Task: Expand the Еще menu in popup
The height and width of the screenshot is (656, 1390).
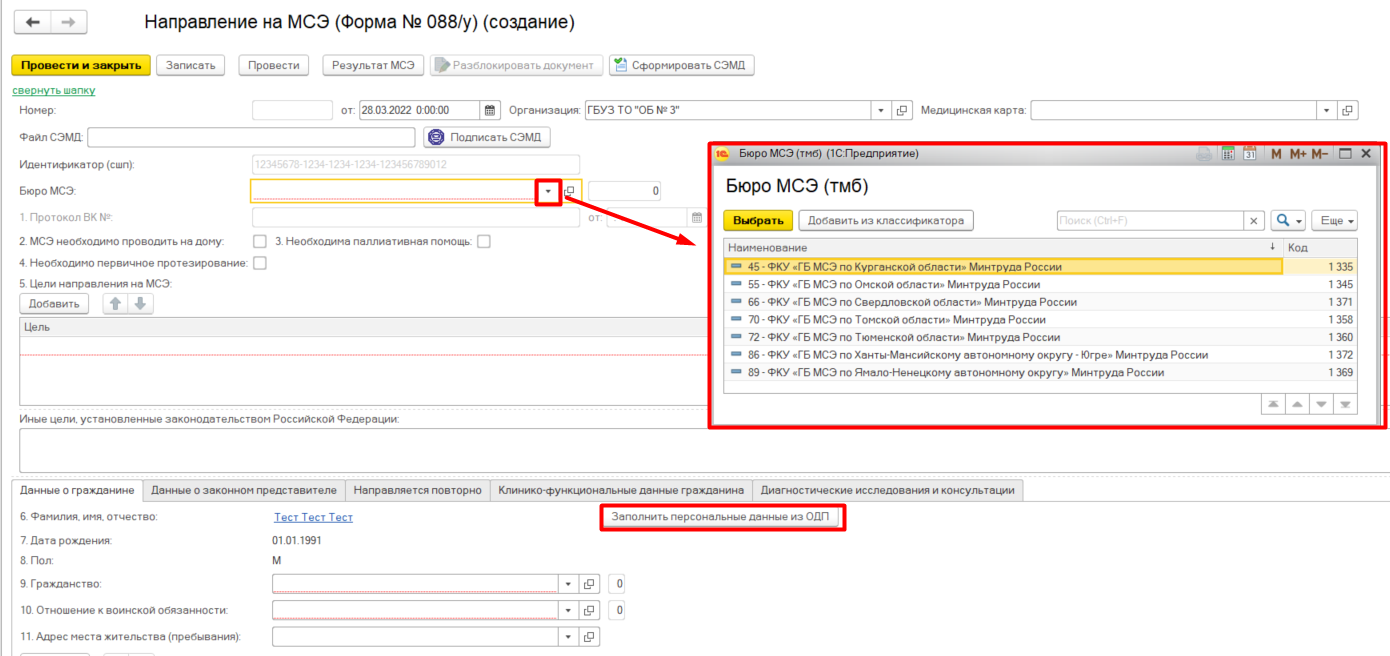Action: coord(1334,220)
